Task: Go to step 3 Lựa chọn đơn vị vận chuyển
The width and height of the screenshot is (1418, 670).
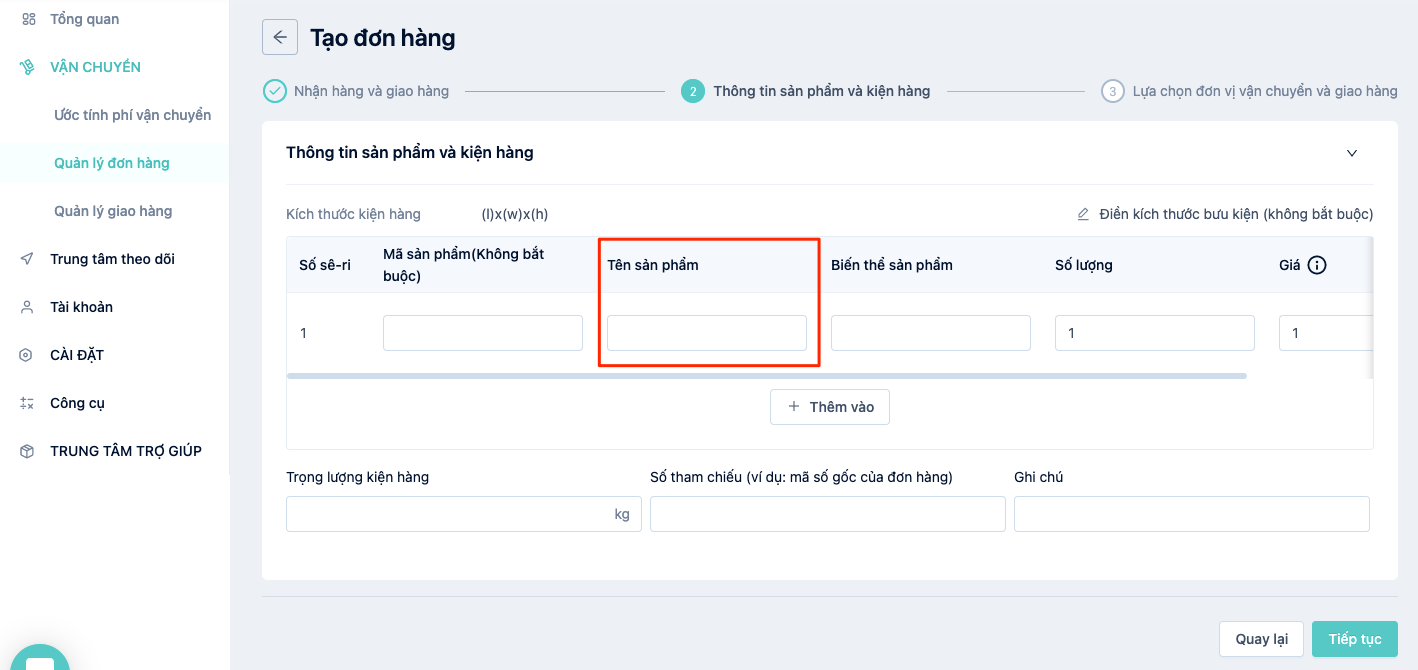Action: click(x=1249, y=91)
